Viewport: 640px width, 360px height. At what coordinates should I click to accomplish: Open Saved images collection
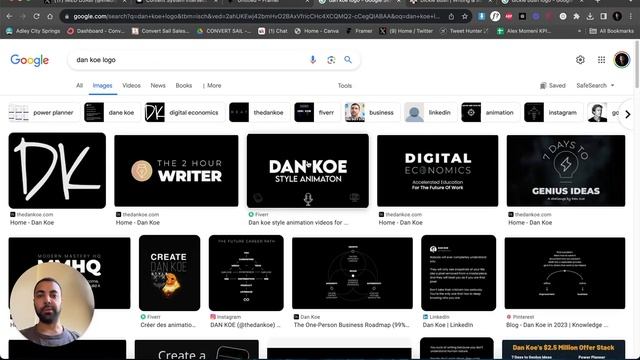[553, 85]
